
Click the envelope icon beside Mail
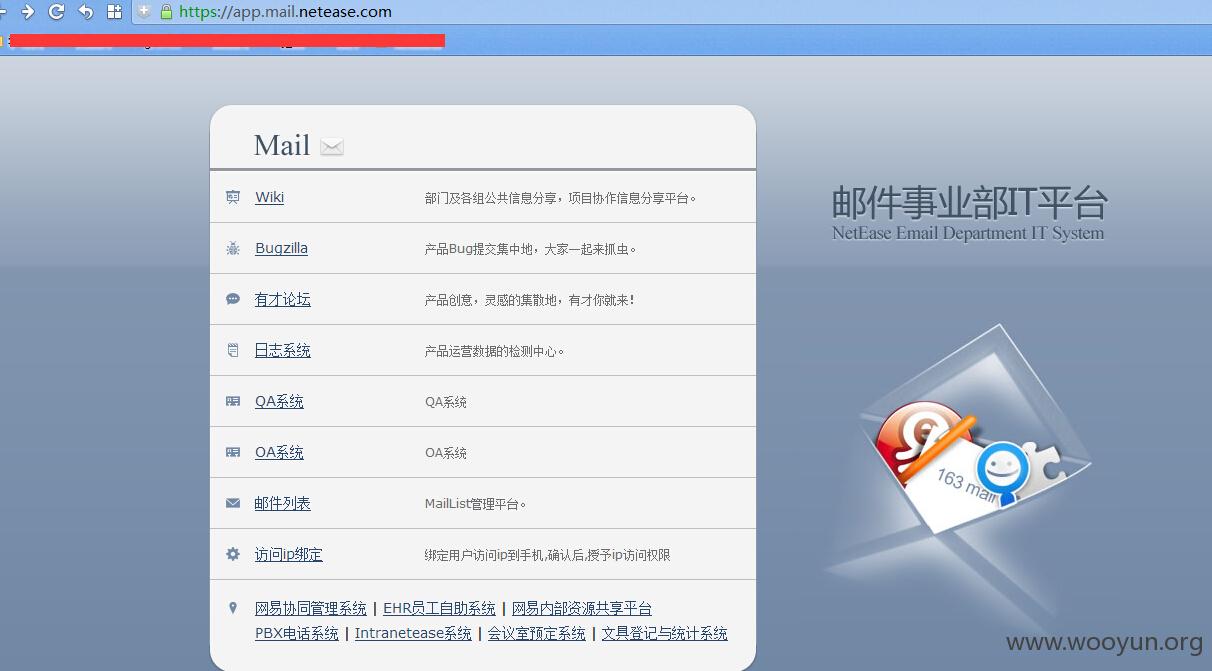pos(332,147)
